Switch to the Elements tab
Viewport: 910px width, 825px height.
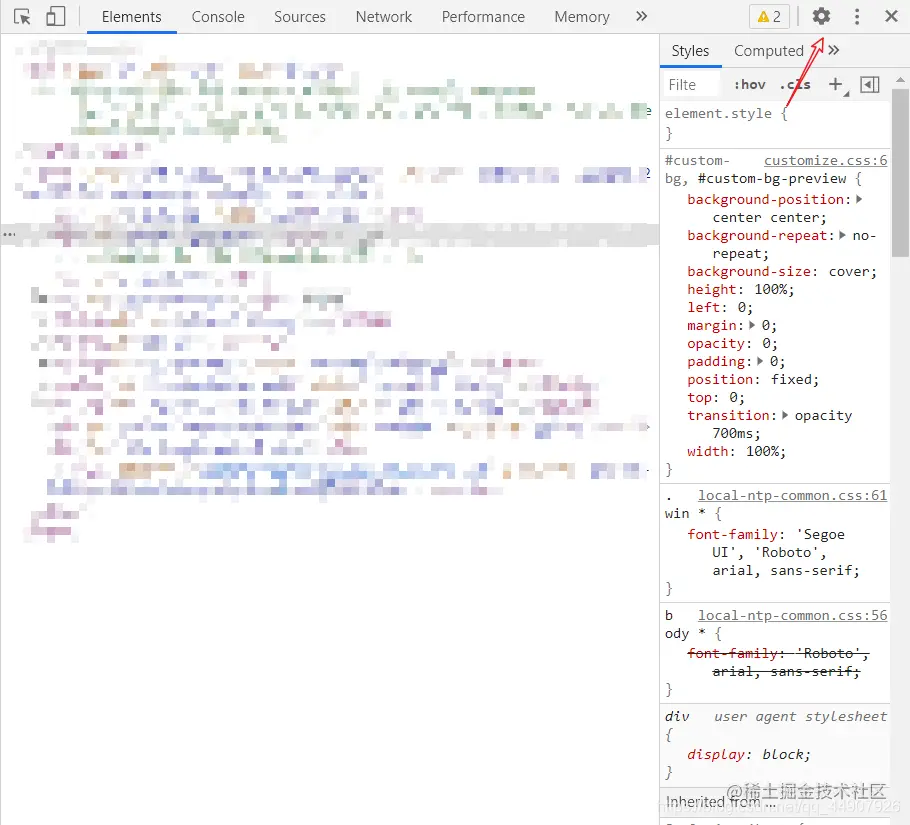pyautogui.click(x=132, y=17)
